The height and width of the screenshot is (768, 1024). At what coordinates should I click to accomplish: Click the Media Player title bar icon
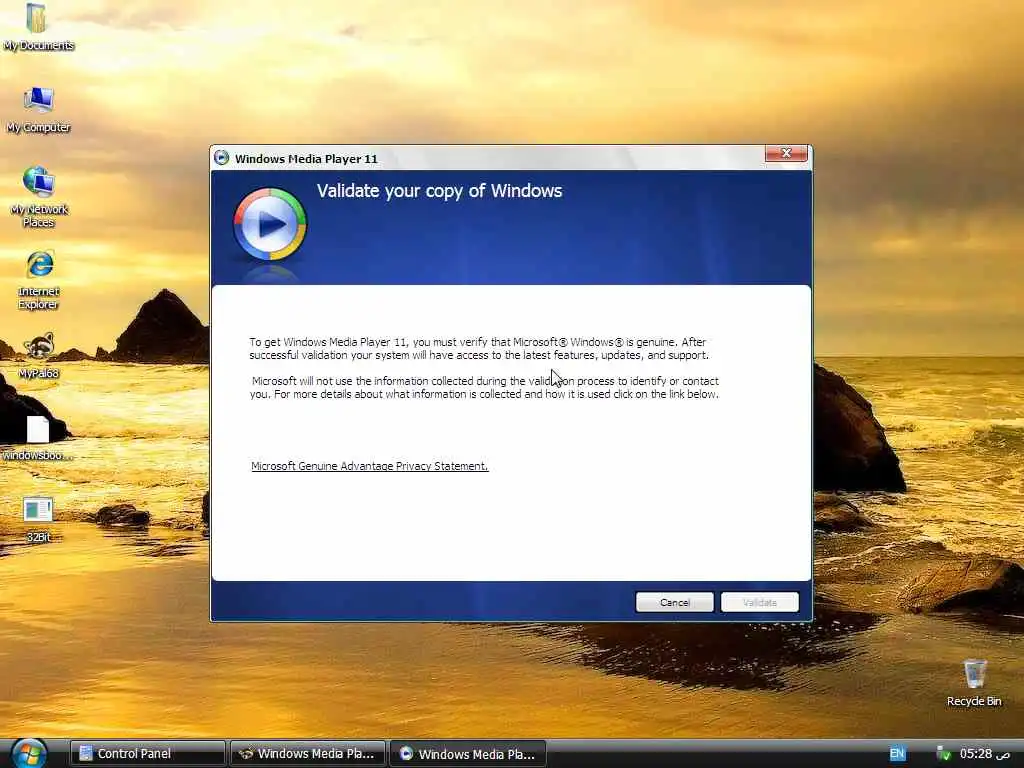pyautogui.click(x=222, y=158)
